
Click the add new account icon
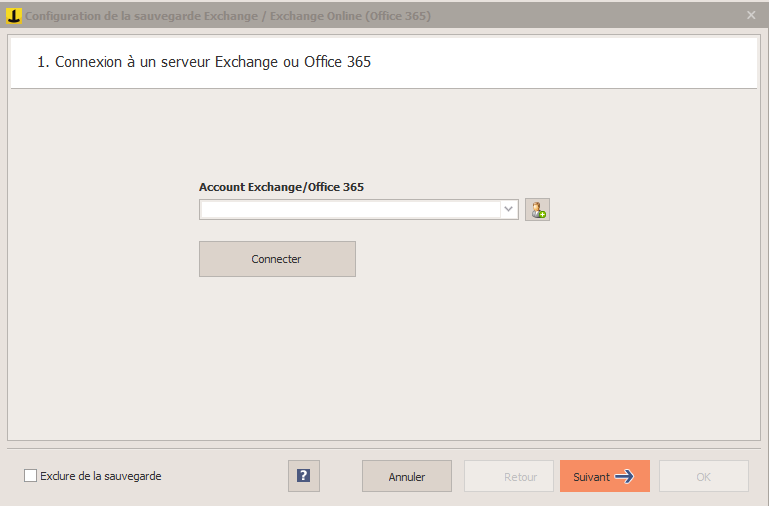[x=538, y=210]
